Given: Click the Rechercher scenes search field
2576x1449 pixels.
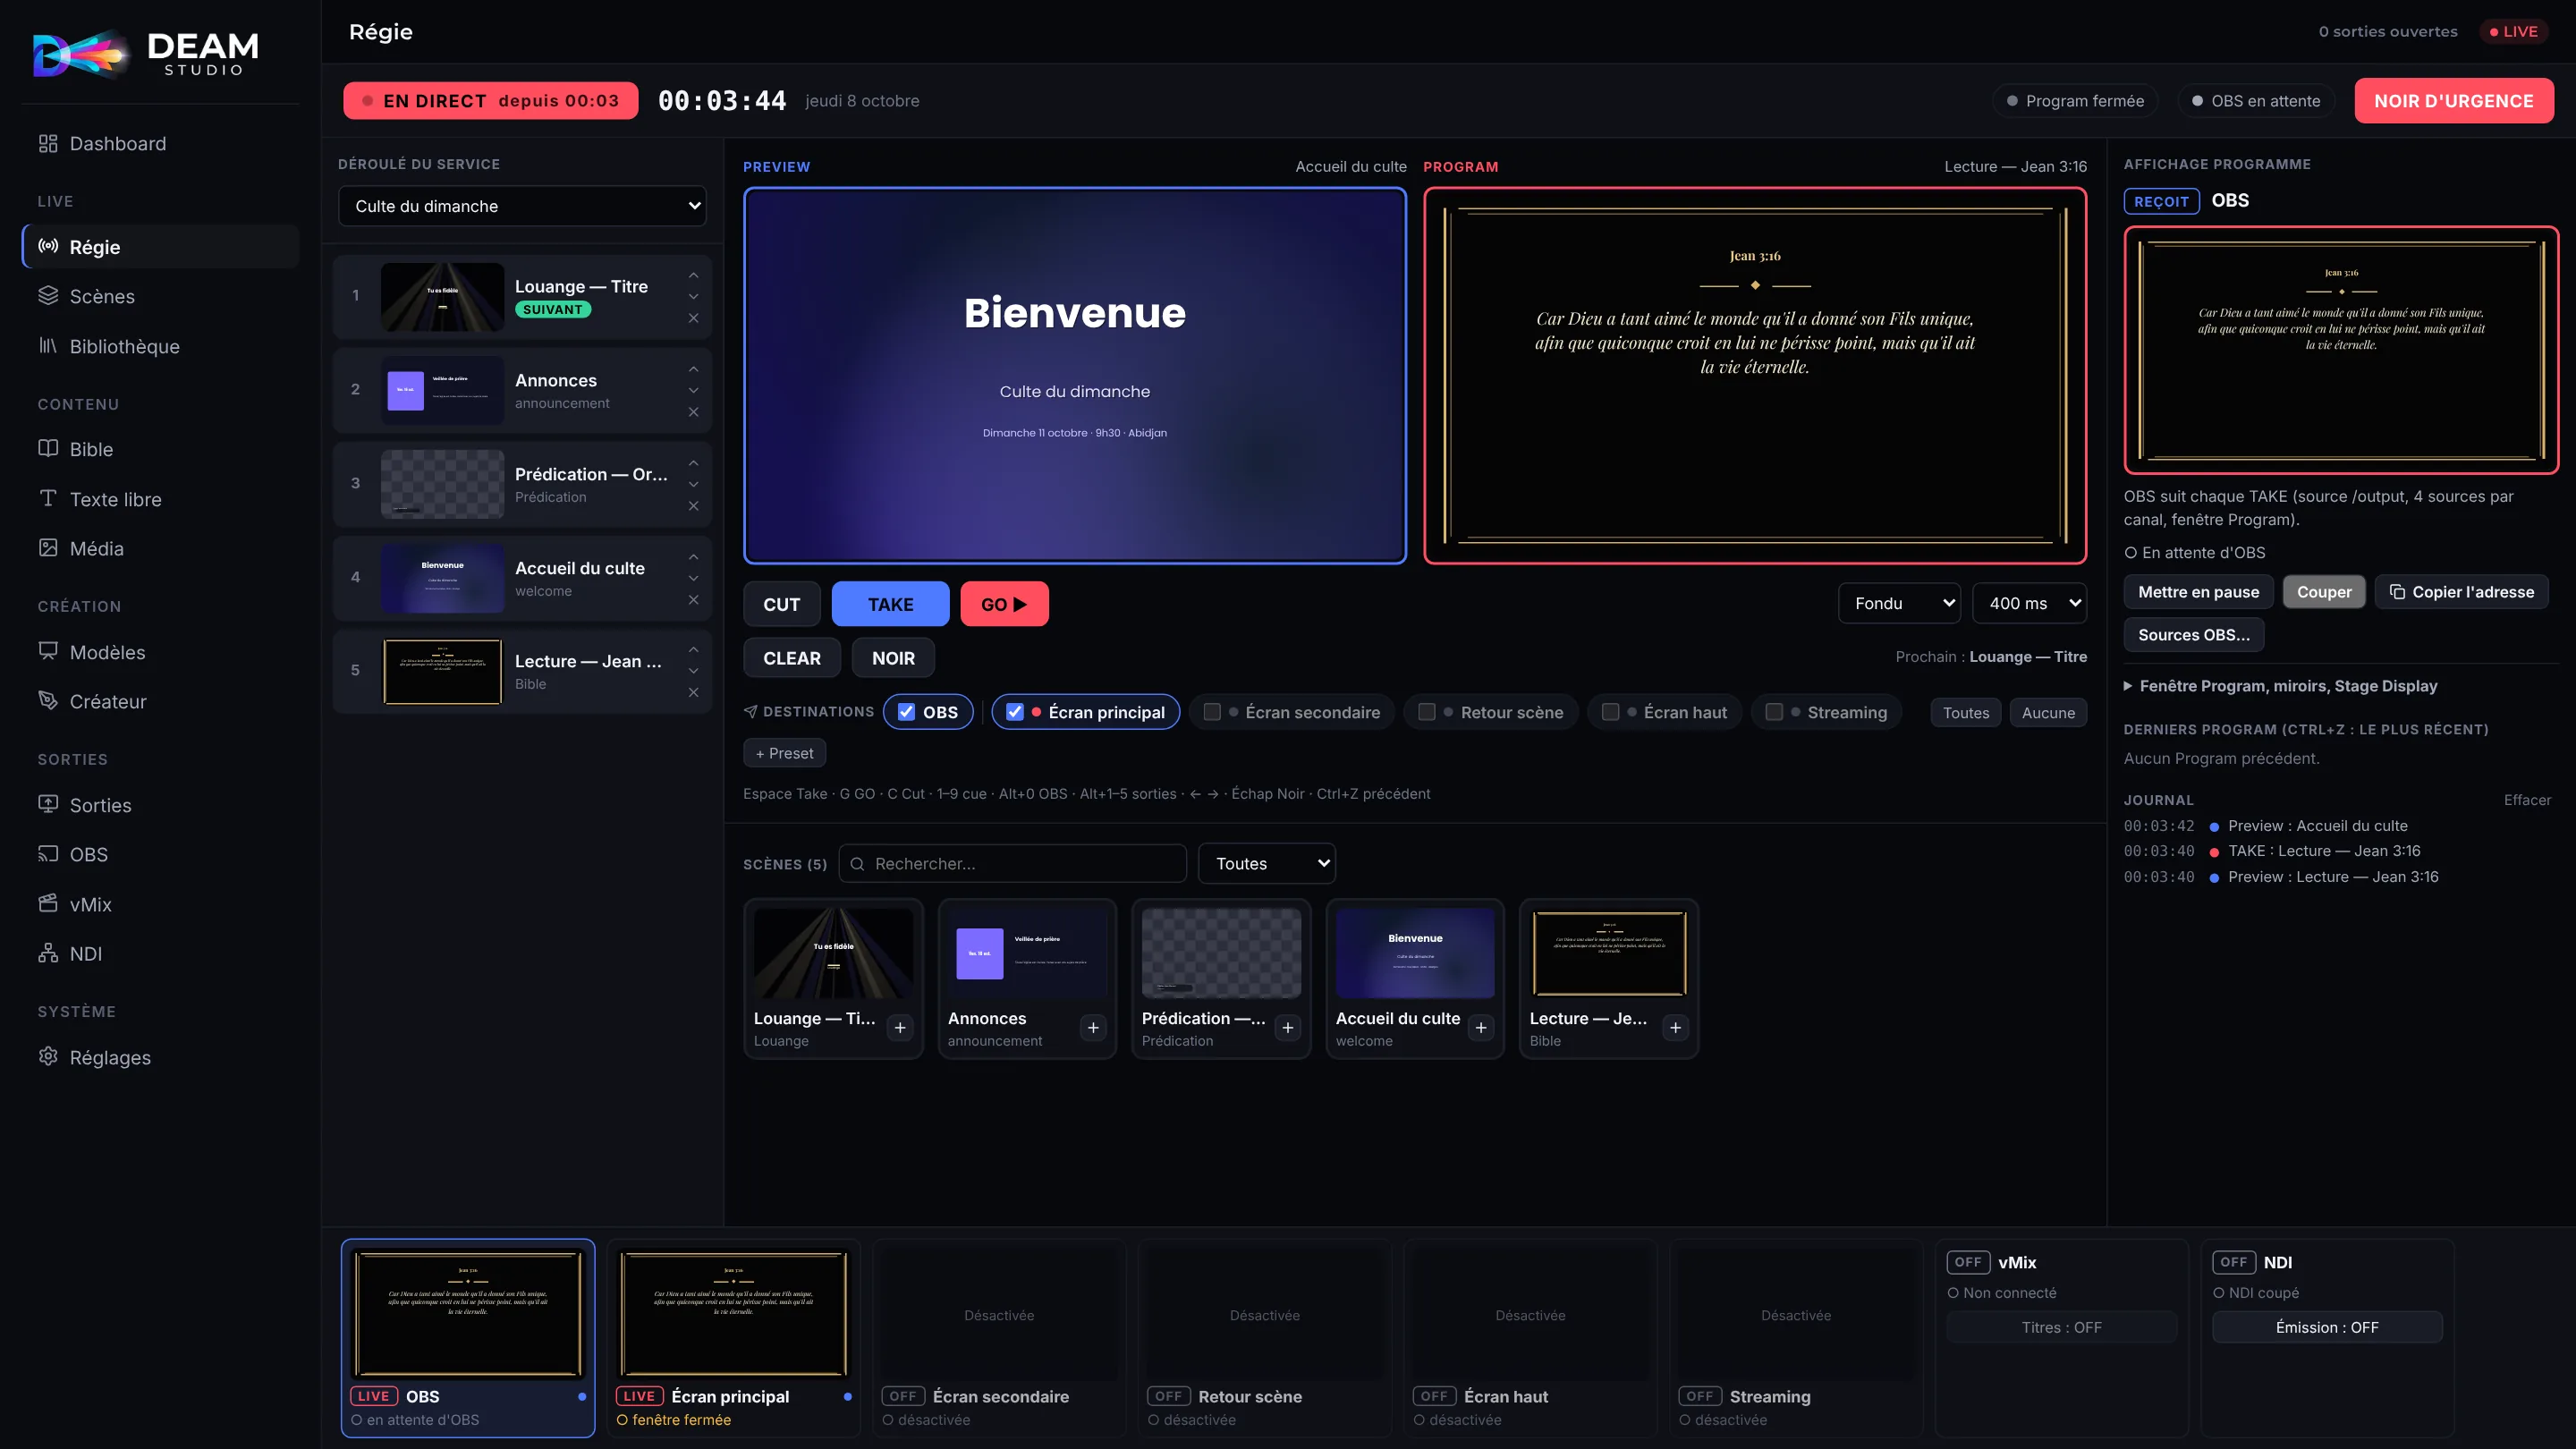Looking at the screenshot, I should (1013, 864).
